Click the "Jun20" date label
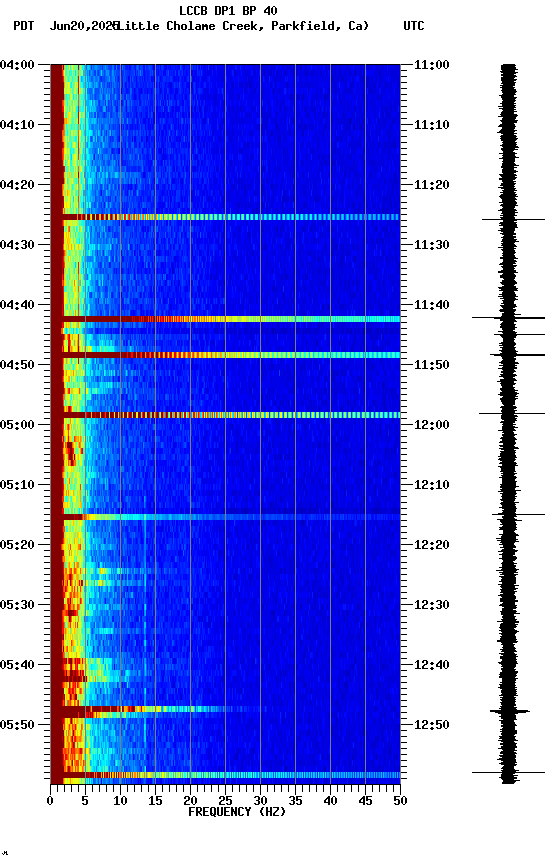 coord(67,26)
